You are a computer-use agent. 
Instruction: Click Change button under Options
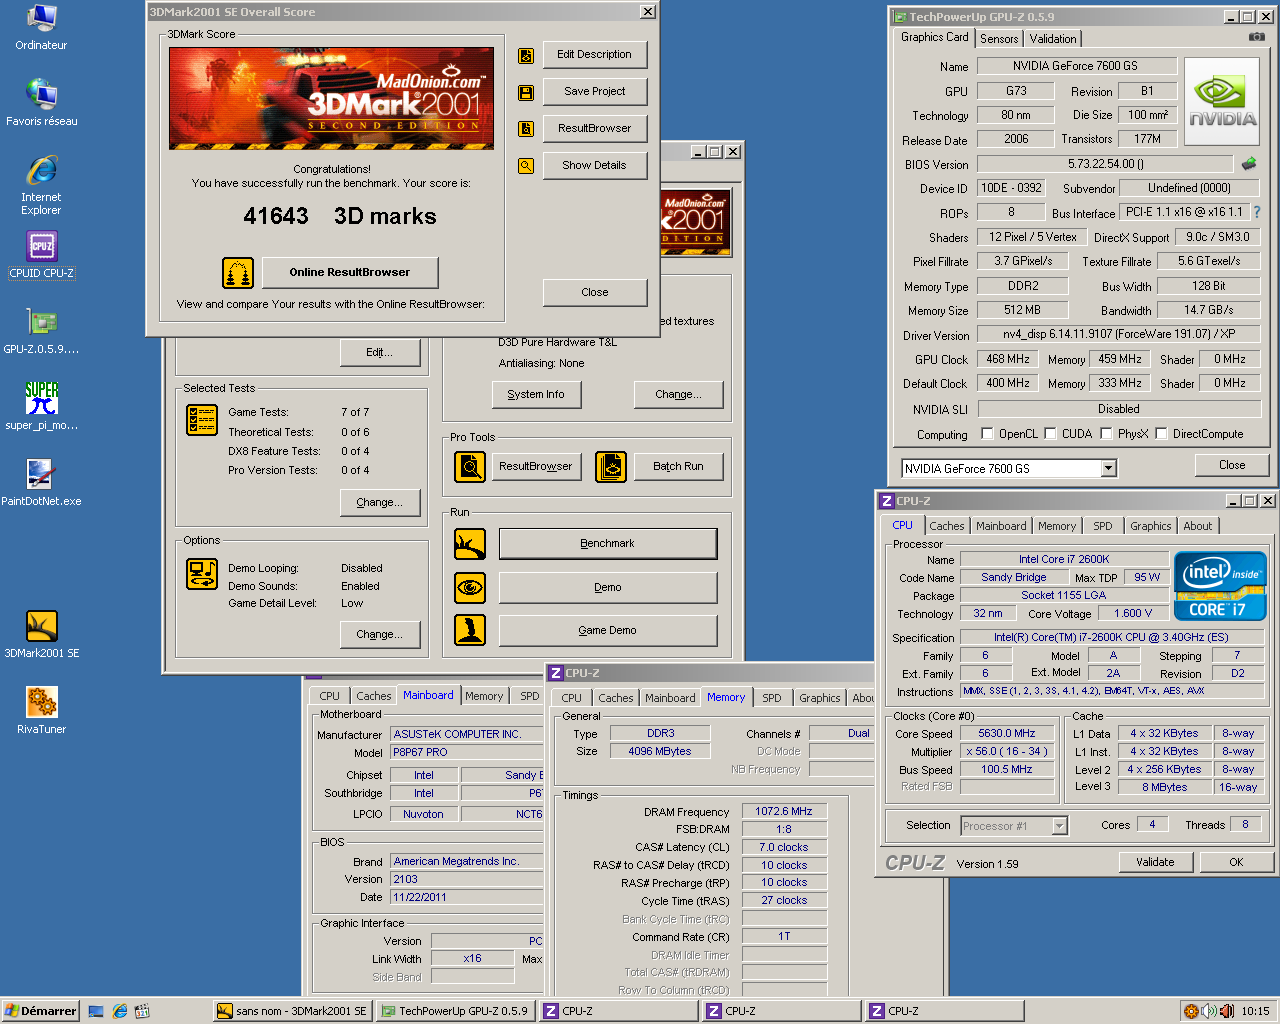tap(379, 634)
